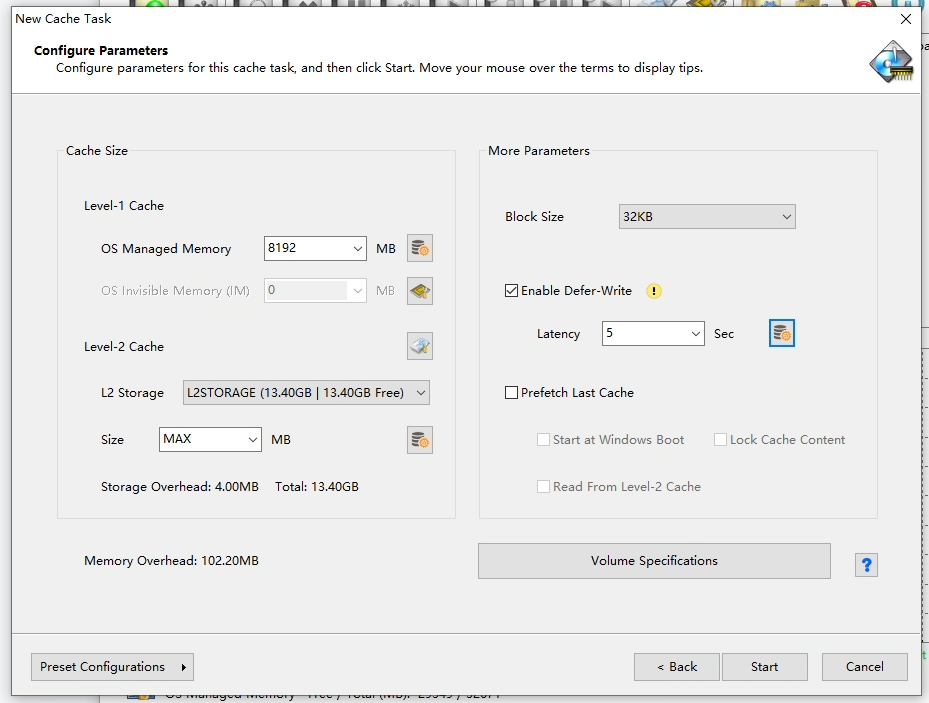This screenshot has height=703, width=929.
Task: Open help with the blue question mark icon
Action: click(866, 565)
